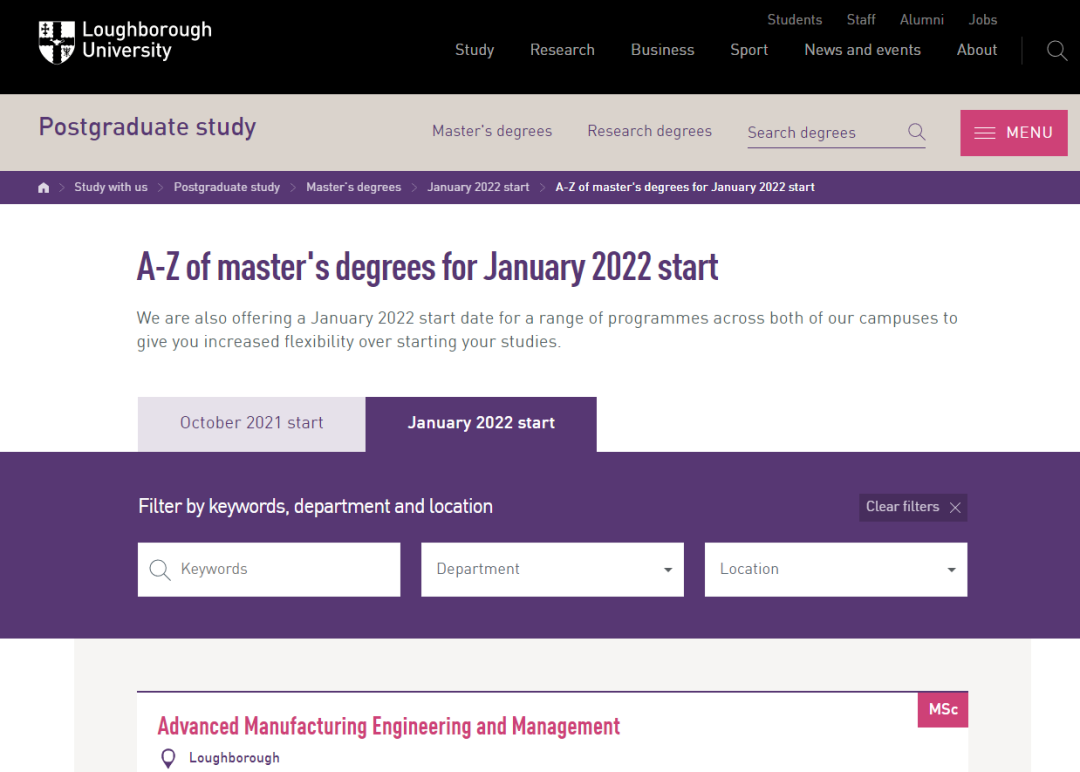Open the Research menu item

pos(562,50)
